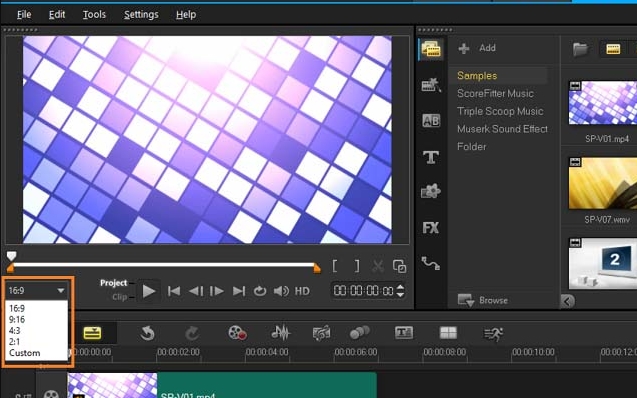637x398 pixels.
Task: Open the Settings menu
Action: [141, 15]
